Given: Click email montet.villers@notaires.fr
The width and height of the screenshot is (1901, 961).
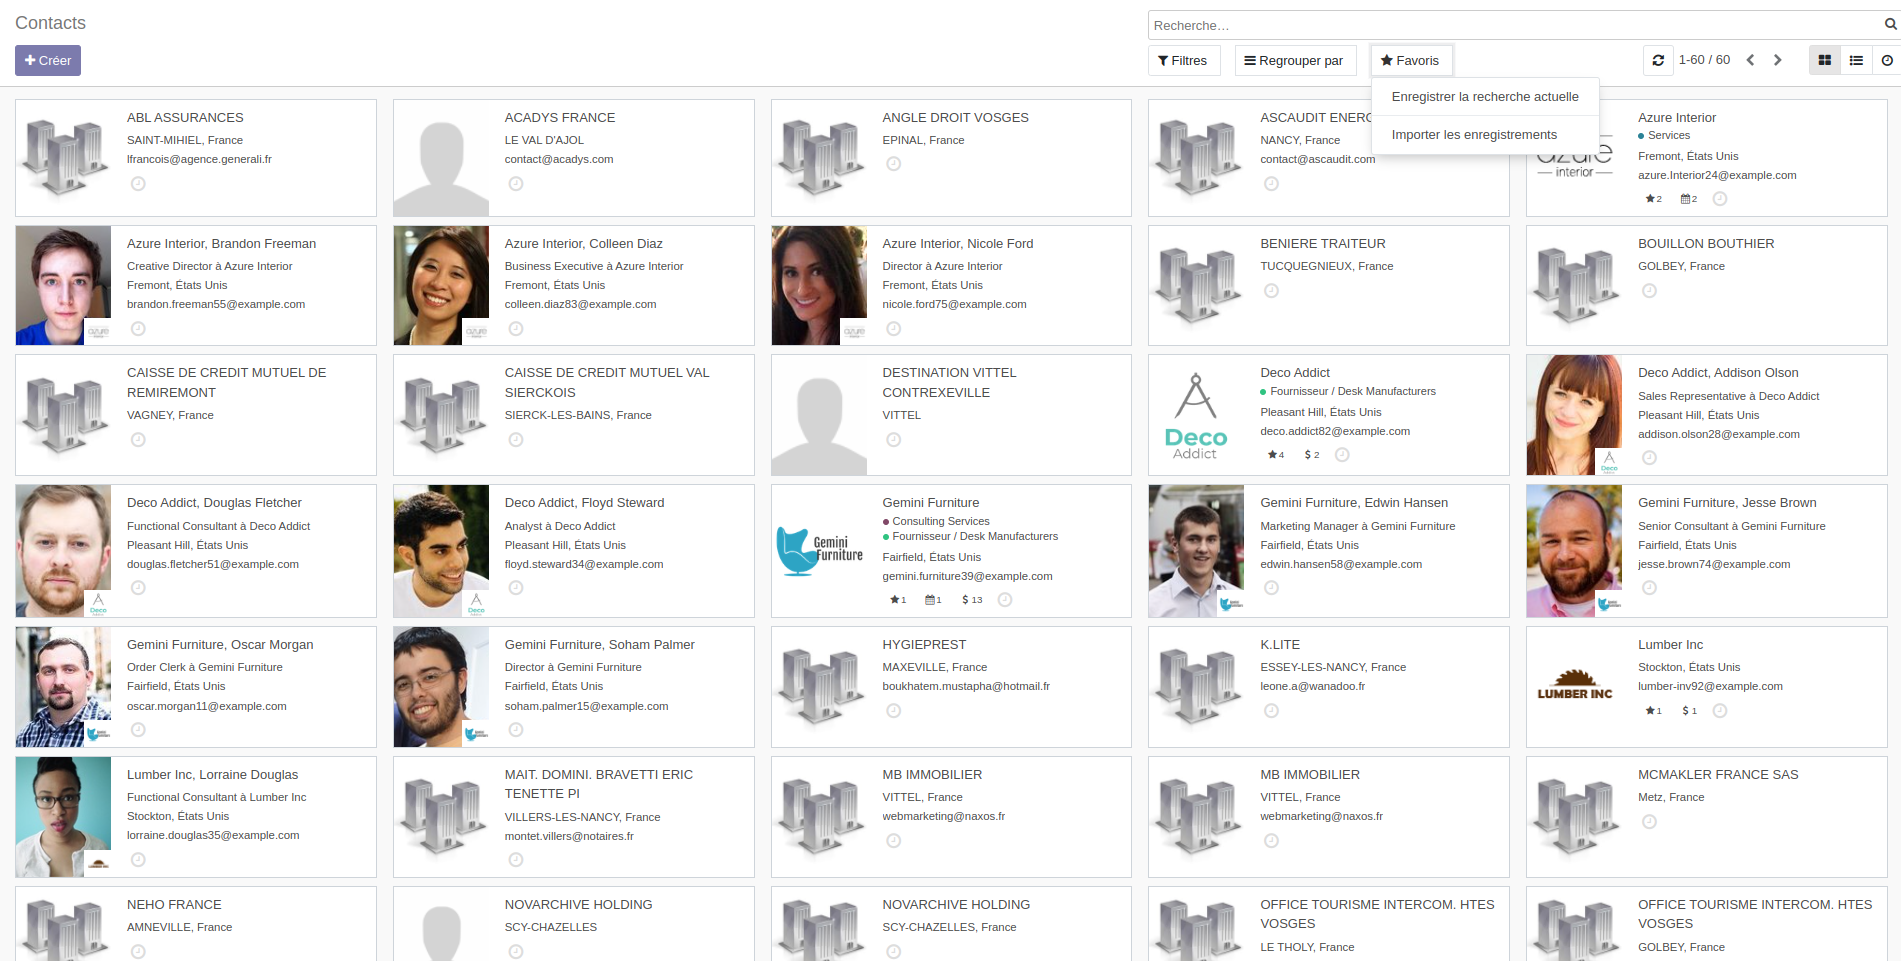Looking at the screenshot, I should [x=569, y=836].
